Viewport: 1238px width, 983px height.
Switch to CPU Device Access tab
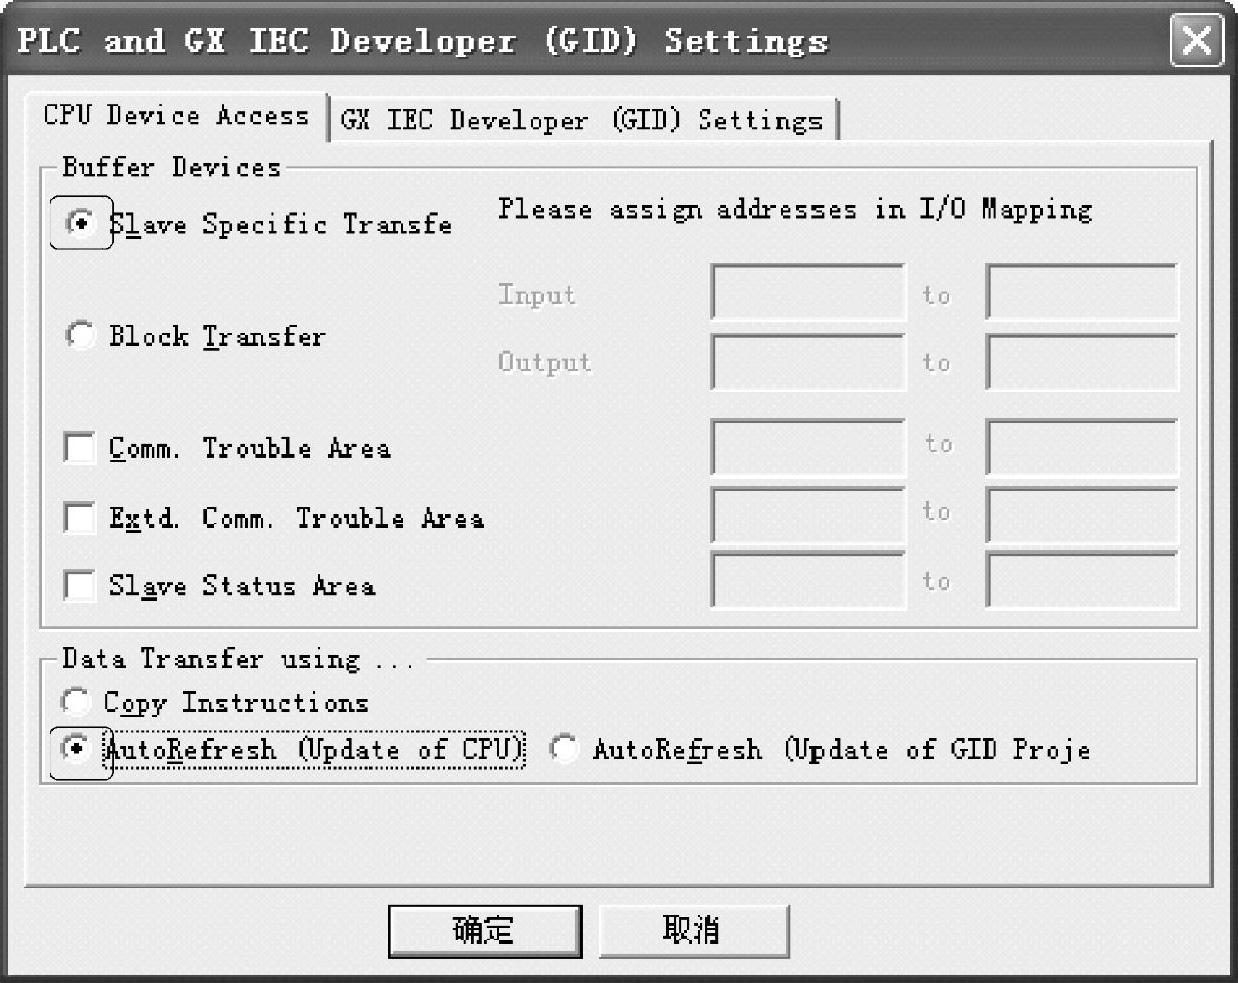pos(176,116)
